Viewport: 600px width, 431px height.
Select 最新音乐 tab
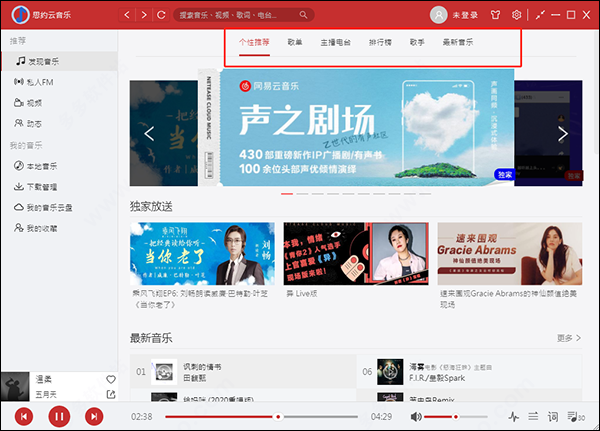458,42
